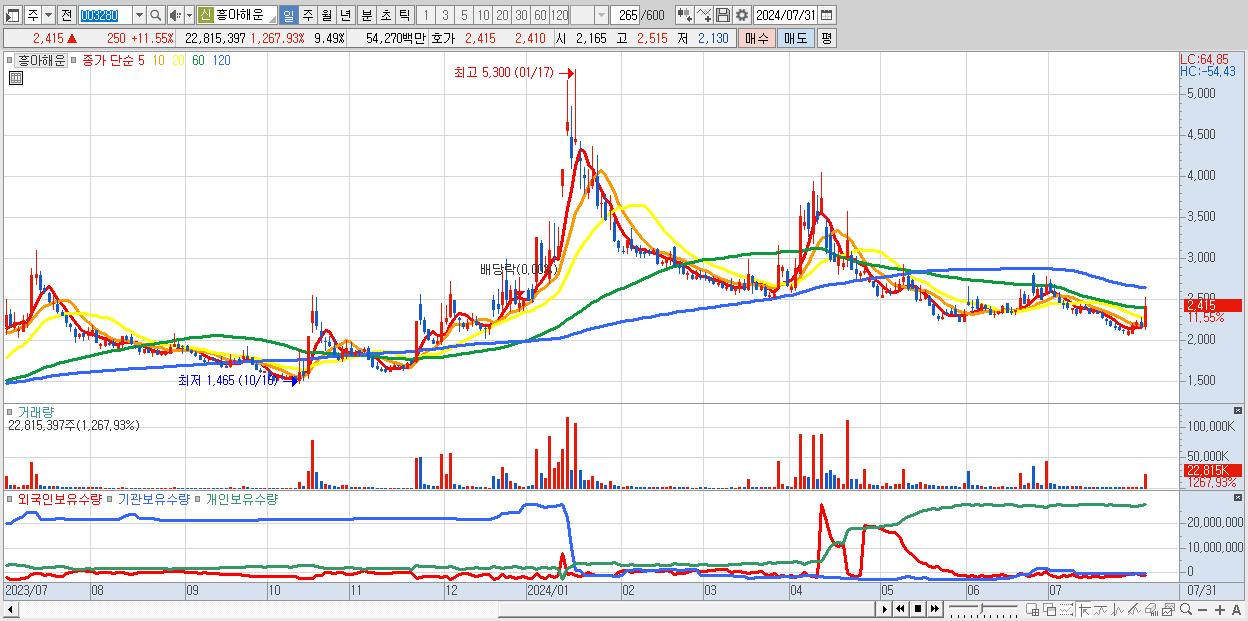Toggle the crosshair cursor icon
This screenshot has height=621, width=1248.
coord(1084,610)
